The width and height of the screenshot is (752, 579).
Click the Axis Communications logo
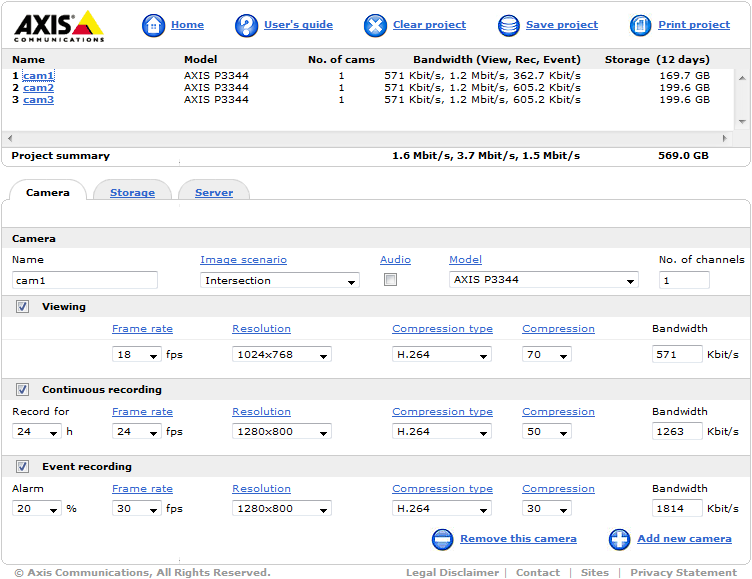coord(58,25)
